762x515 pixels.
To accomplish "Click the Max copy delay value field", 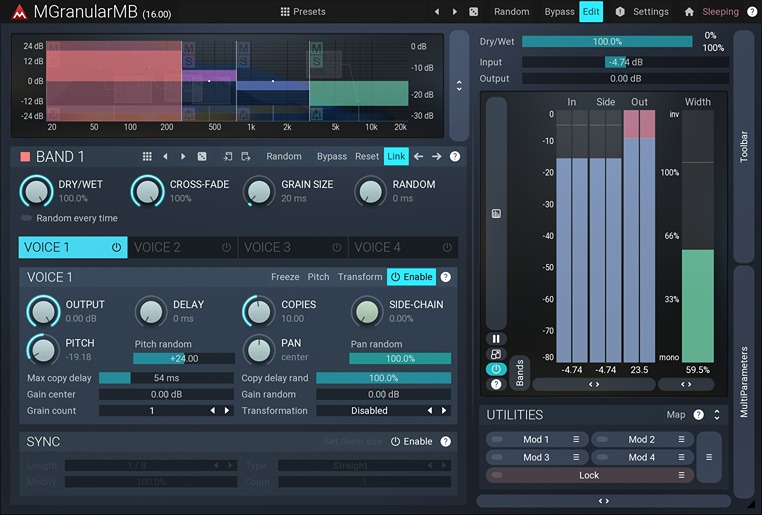I will (166, 378).
